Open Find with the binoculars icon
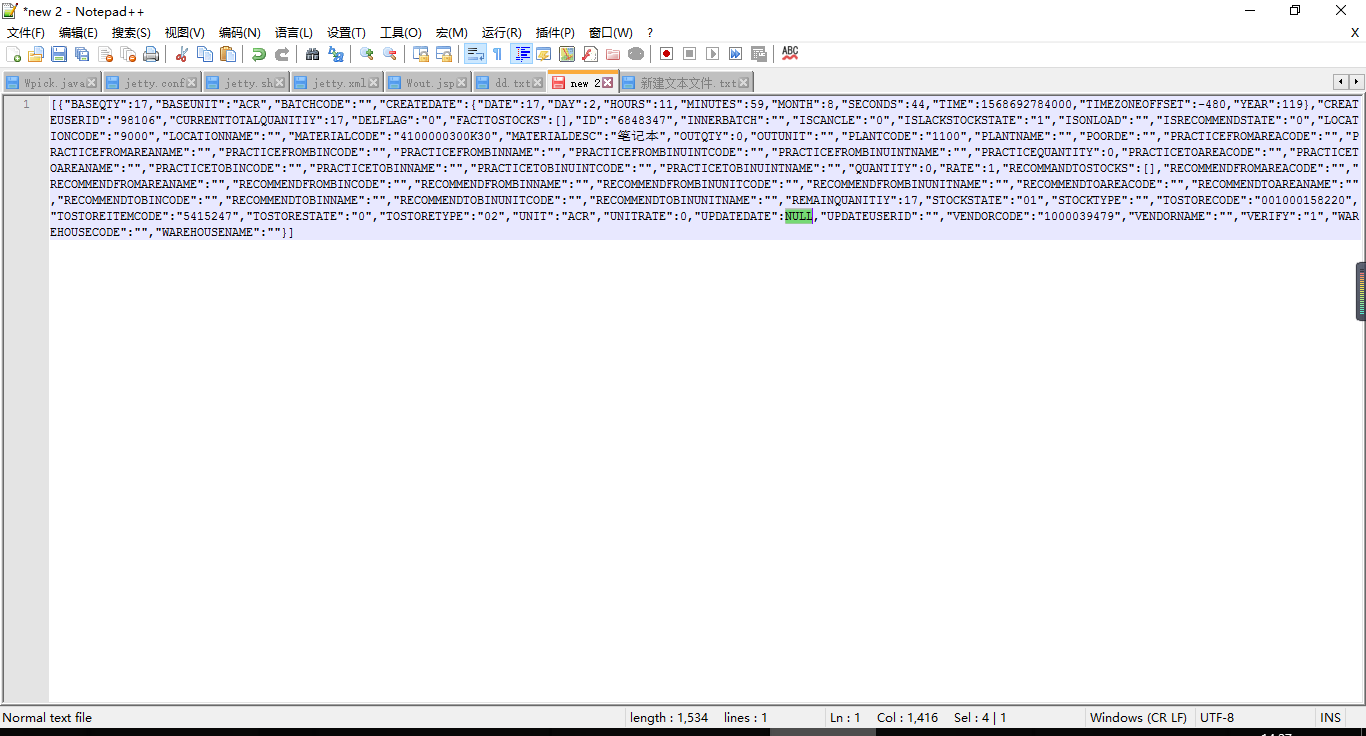Screen dimensions: 1366x736 [x=313, y=54]
